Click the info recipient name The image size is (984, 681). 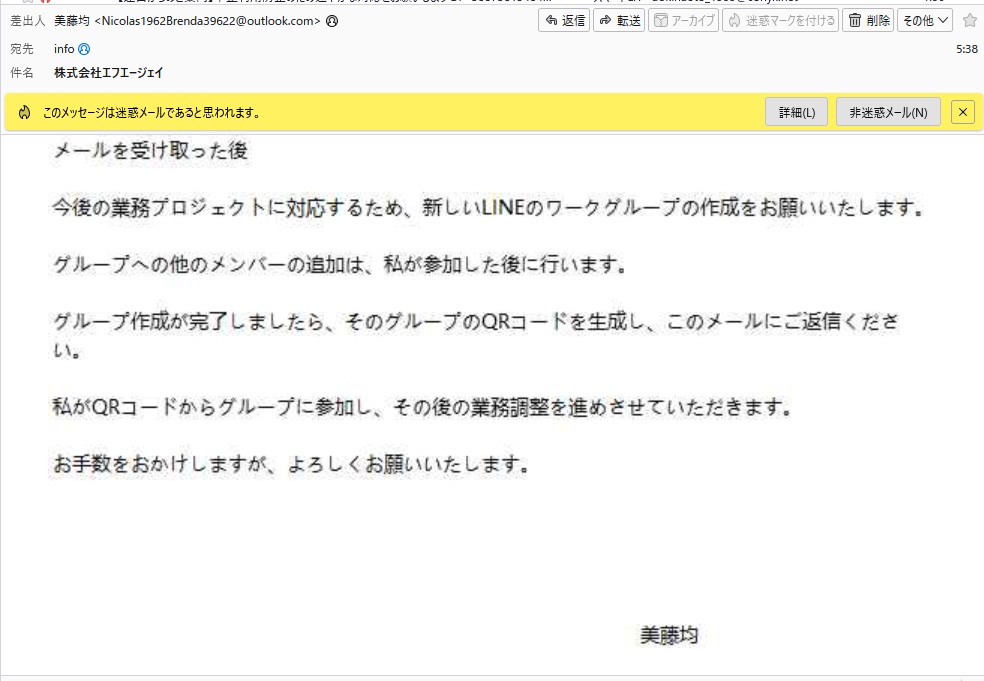[63, 48]
